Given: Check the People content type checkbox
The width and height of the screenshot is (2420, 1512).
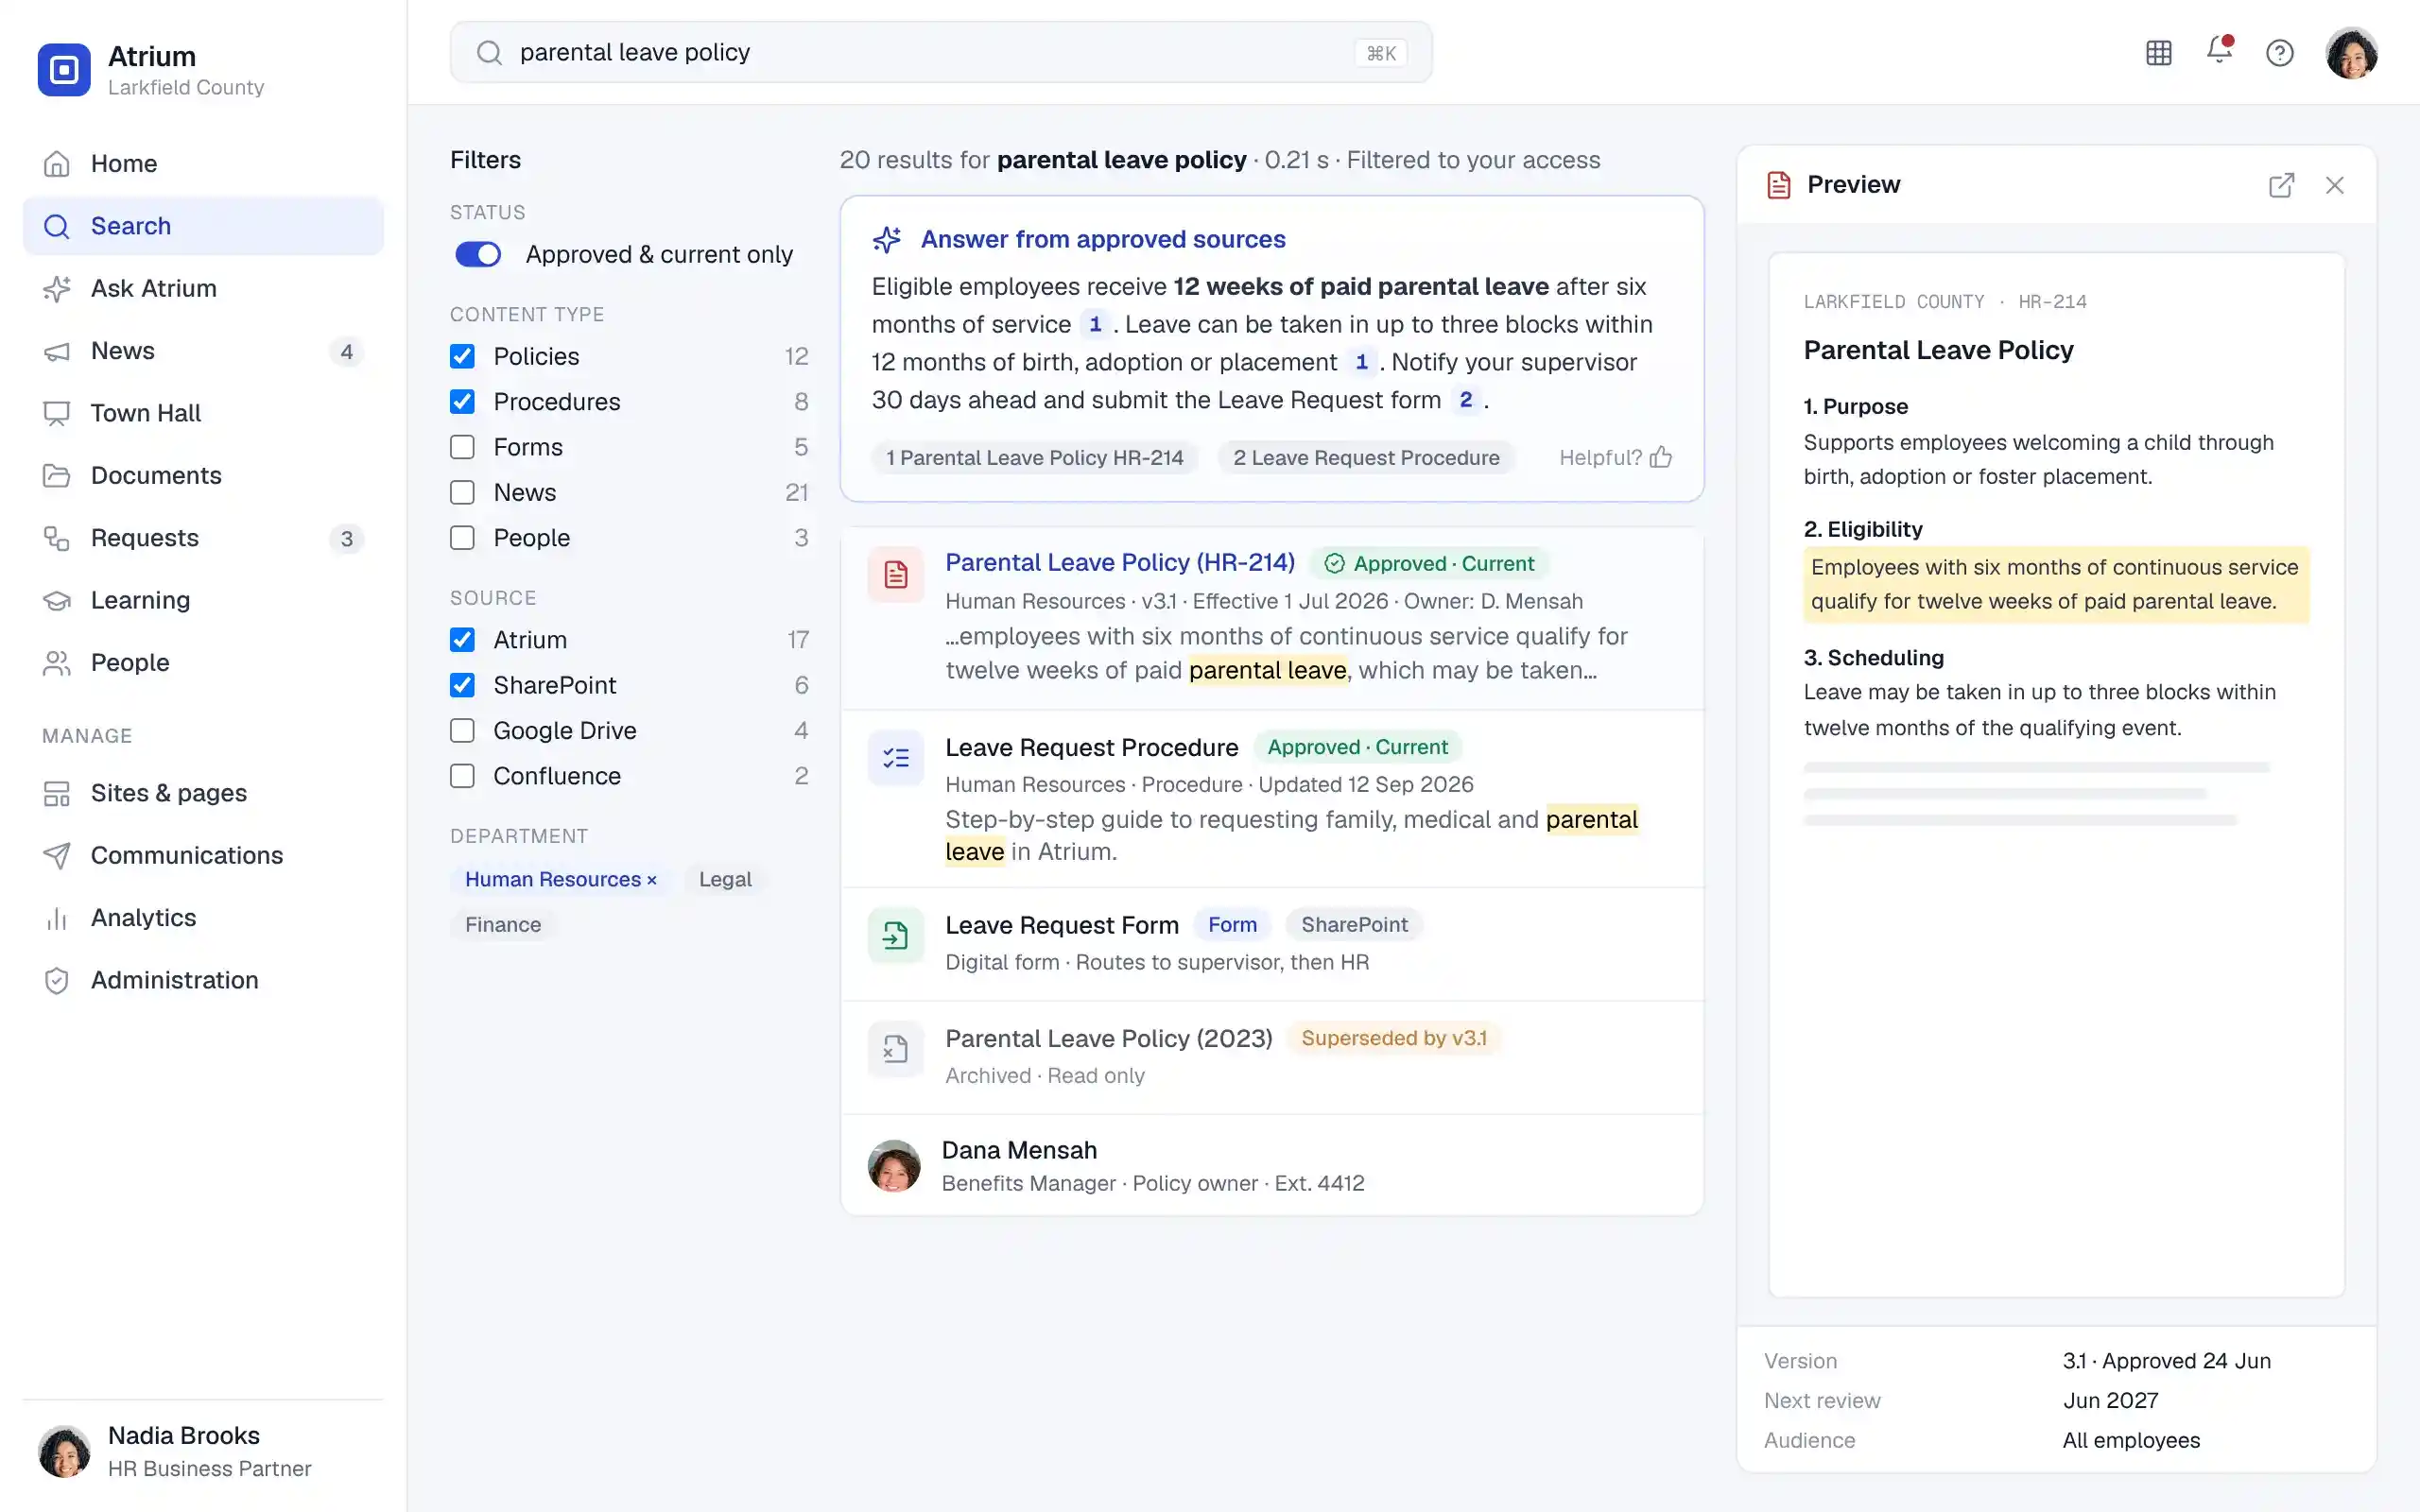Looking at the screenshot, I should (x=462, y=538).
